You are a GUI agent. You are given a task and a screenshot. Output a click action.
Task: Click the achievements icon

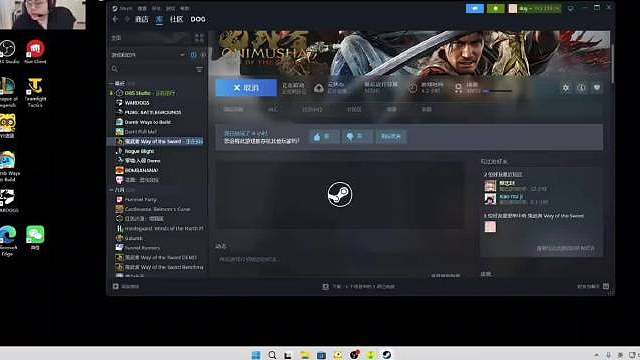pyautogui.click(x=458, y=88)
